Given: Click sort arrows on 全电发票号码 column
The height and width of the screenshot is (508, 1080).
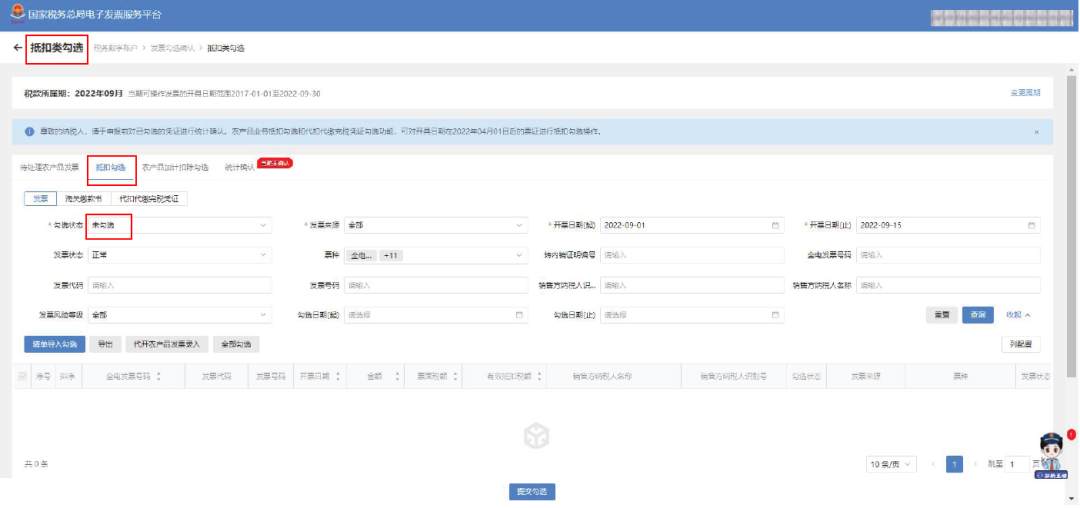Looking at the screenshot, I should tap(158, 377).
